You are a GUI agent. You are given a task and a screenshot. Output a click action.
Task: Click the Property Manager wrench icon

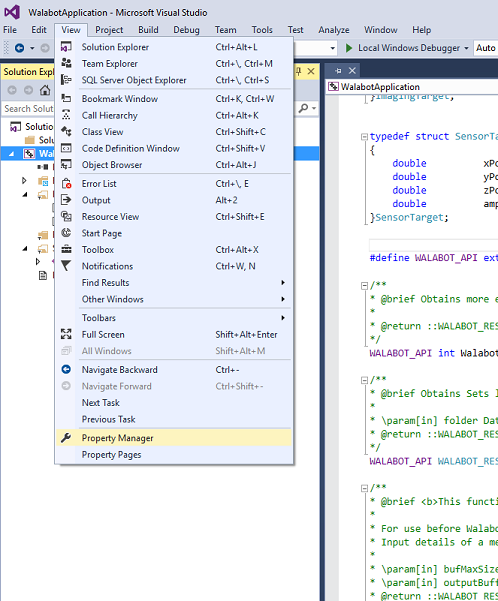coord(66,438)
